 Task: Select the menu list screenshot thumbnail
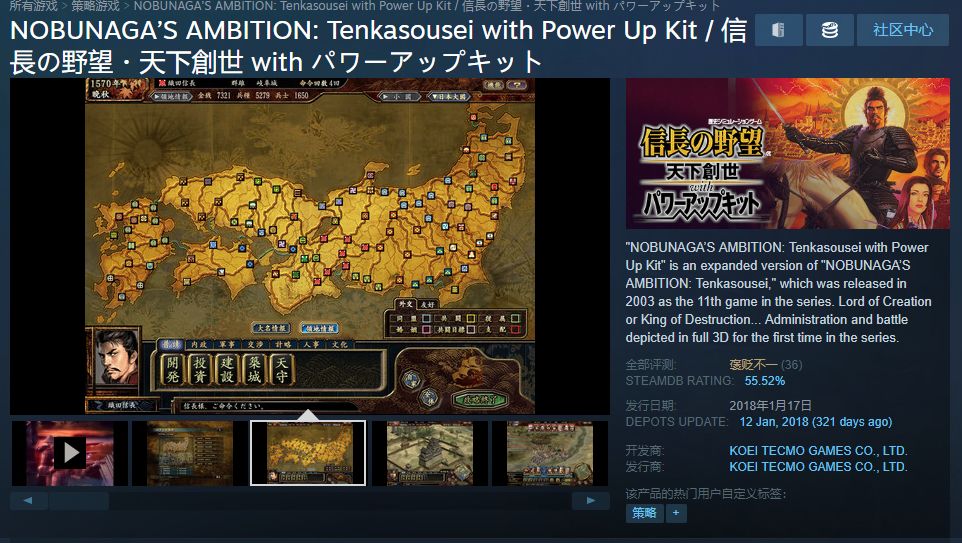(x=190, y=453)
